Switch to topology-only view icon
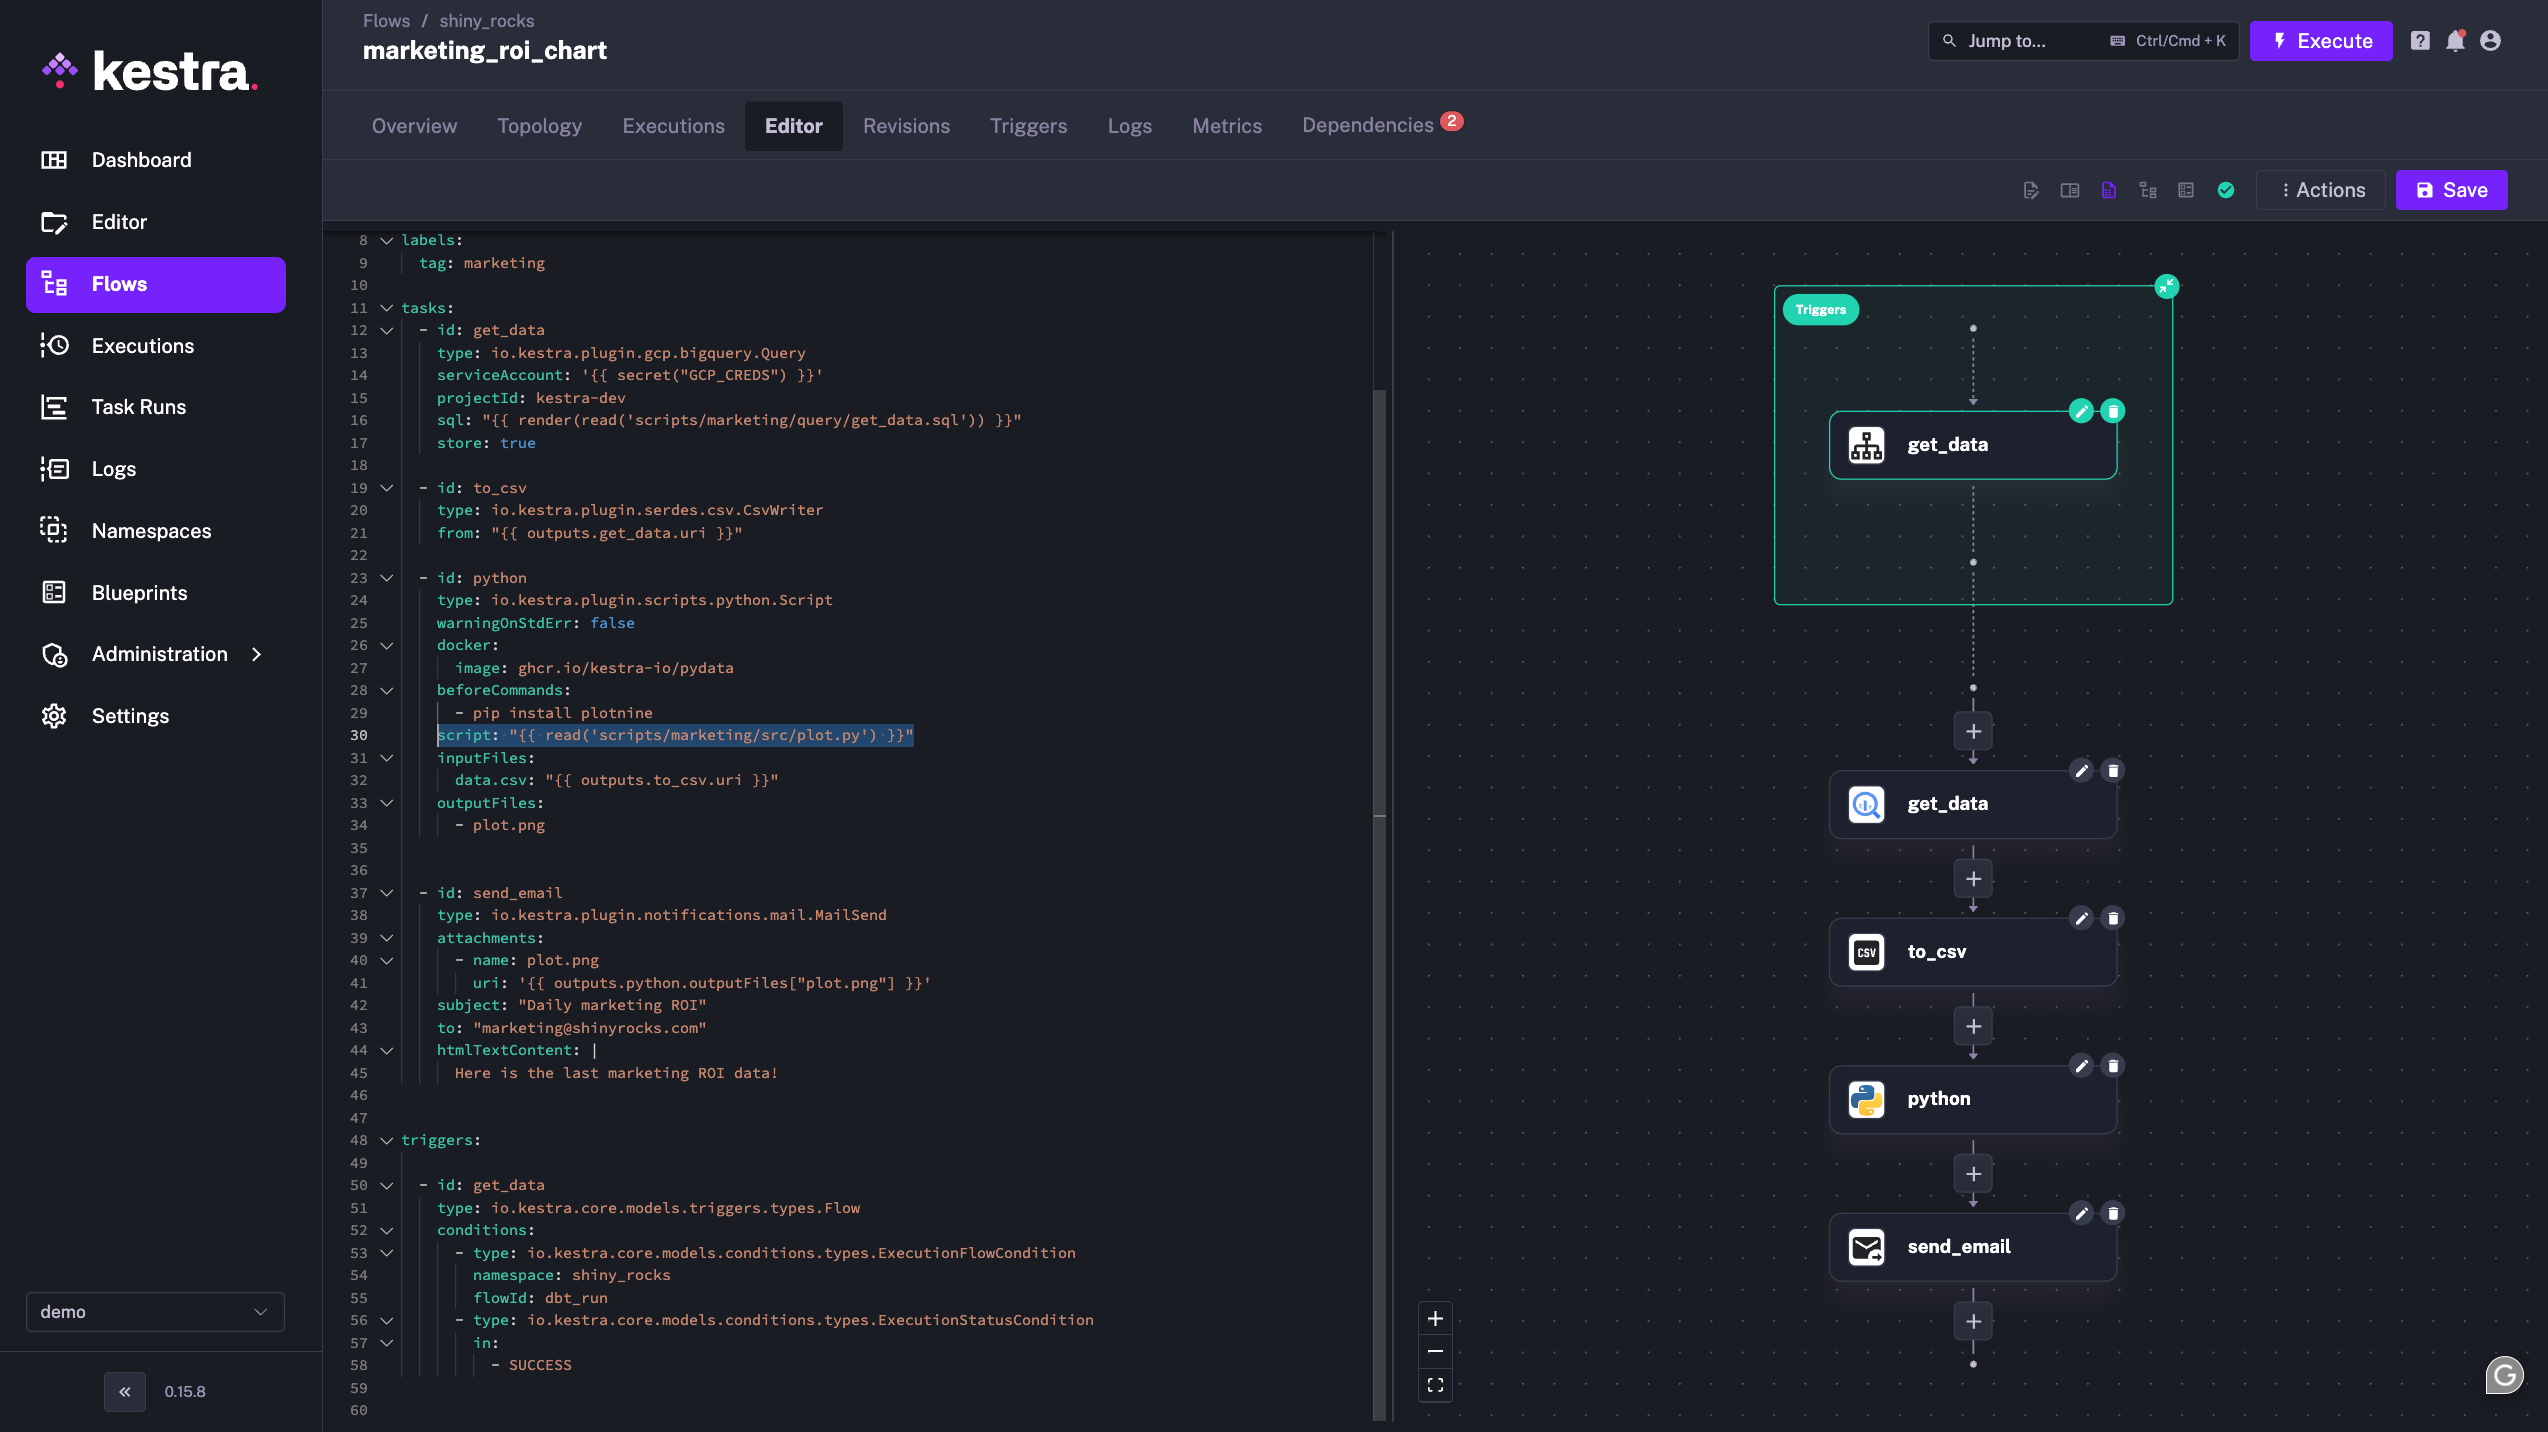Viewport: 2548px width, 1432px height. coord(2147,190)
